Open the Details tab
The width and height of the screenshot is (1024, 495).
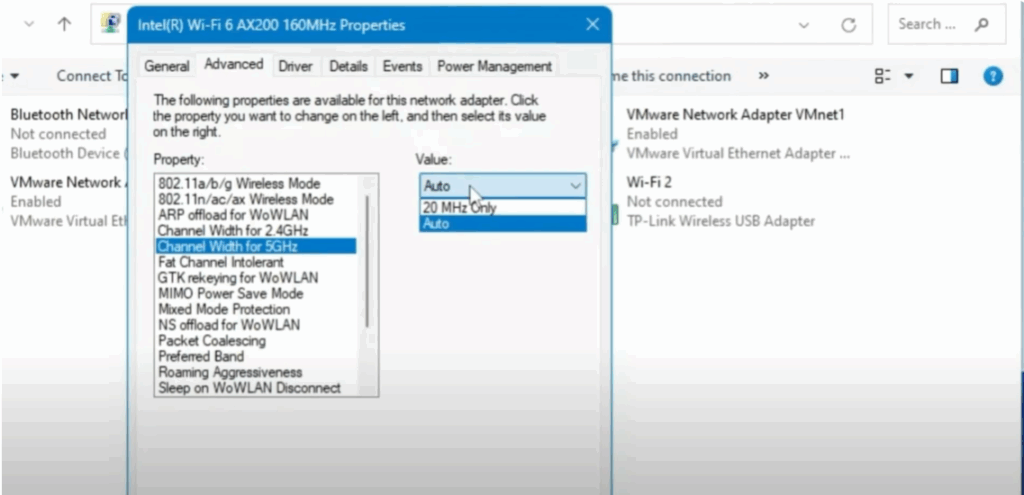[348, 66]
